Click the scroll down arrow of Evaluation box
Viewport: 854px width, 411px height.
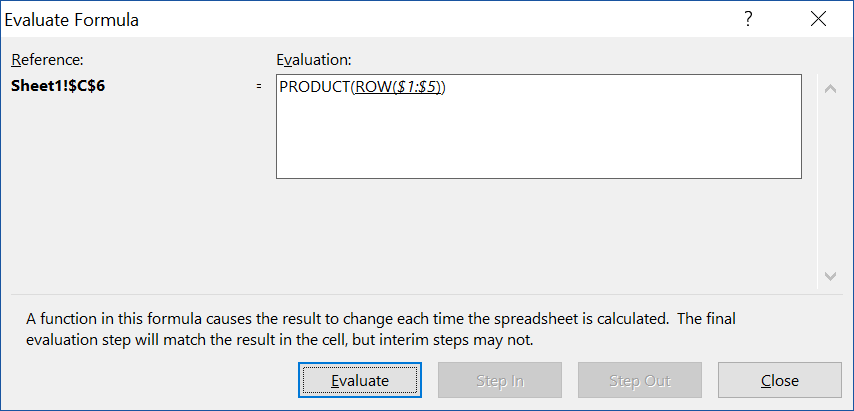828,275
